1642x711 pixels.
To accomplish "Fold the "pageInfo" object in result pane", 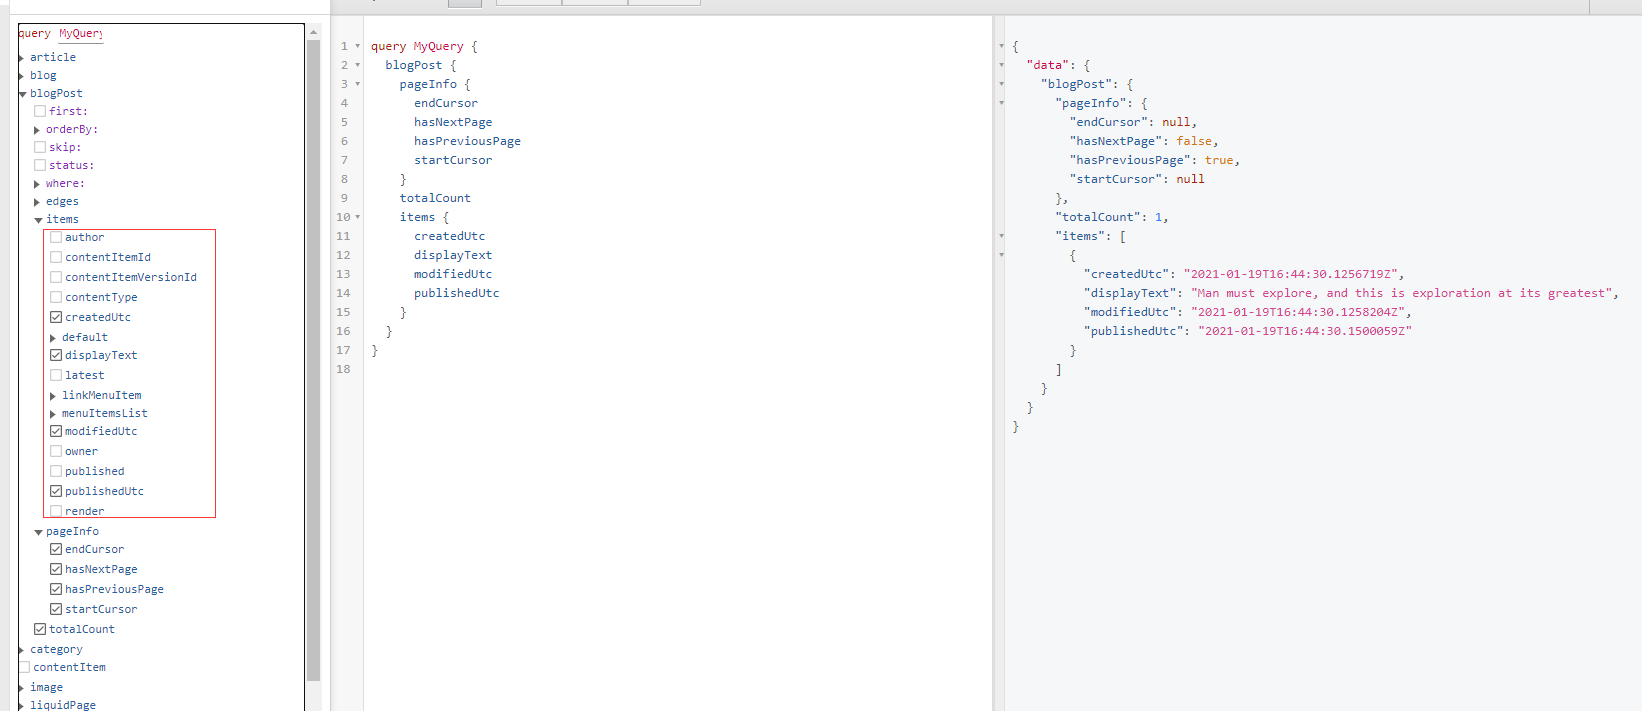I will (1001, 103).
